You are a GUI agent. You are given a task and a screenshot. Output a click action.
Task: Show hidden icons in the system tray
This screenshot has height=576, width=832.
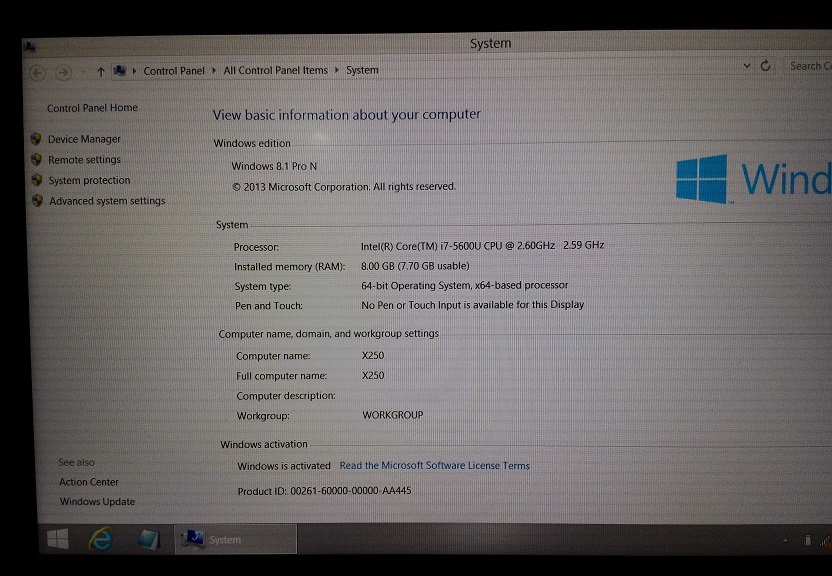point(785,540)
